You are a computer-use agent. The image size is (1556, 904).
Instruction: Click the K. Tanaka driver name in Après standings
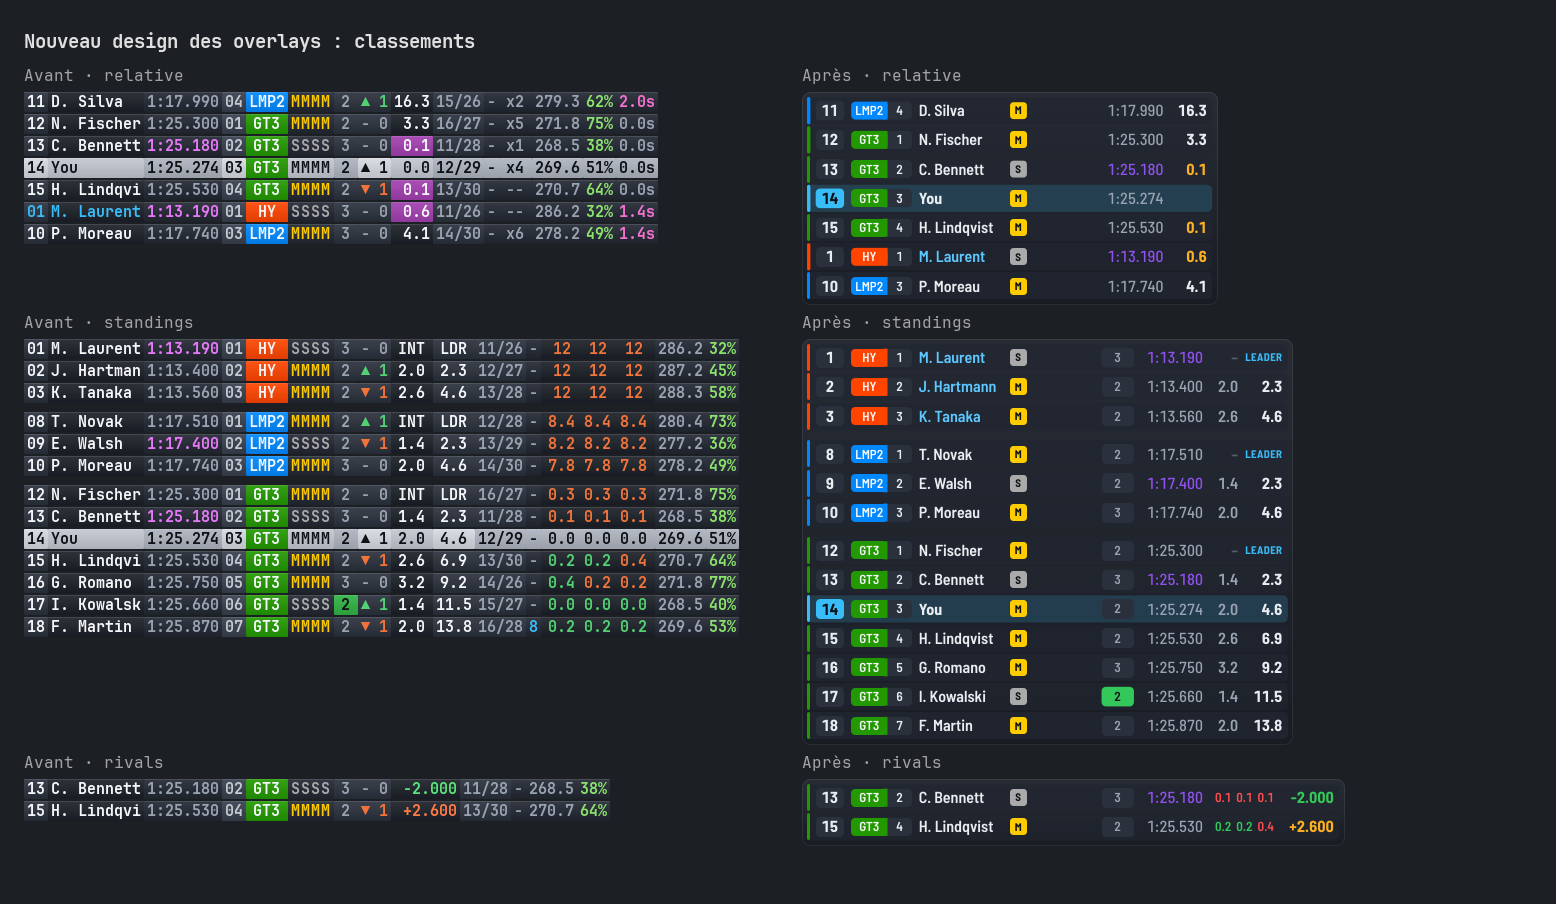pos(949,417)
